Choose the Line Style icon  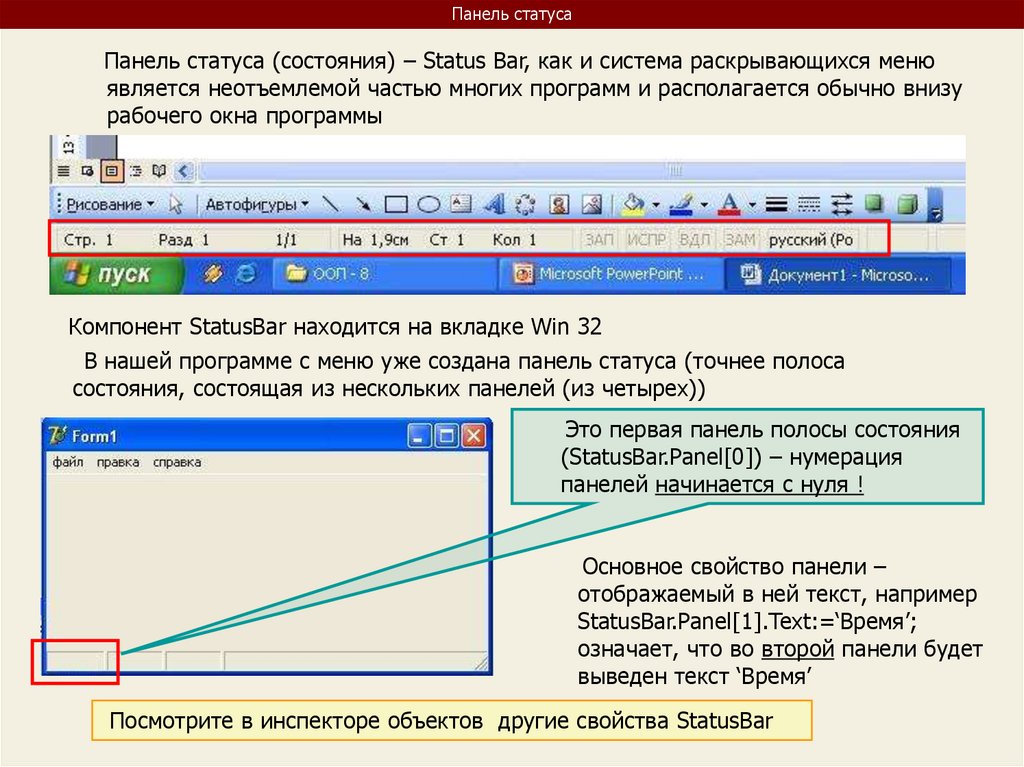[x=776, y=205]
